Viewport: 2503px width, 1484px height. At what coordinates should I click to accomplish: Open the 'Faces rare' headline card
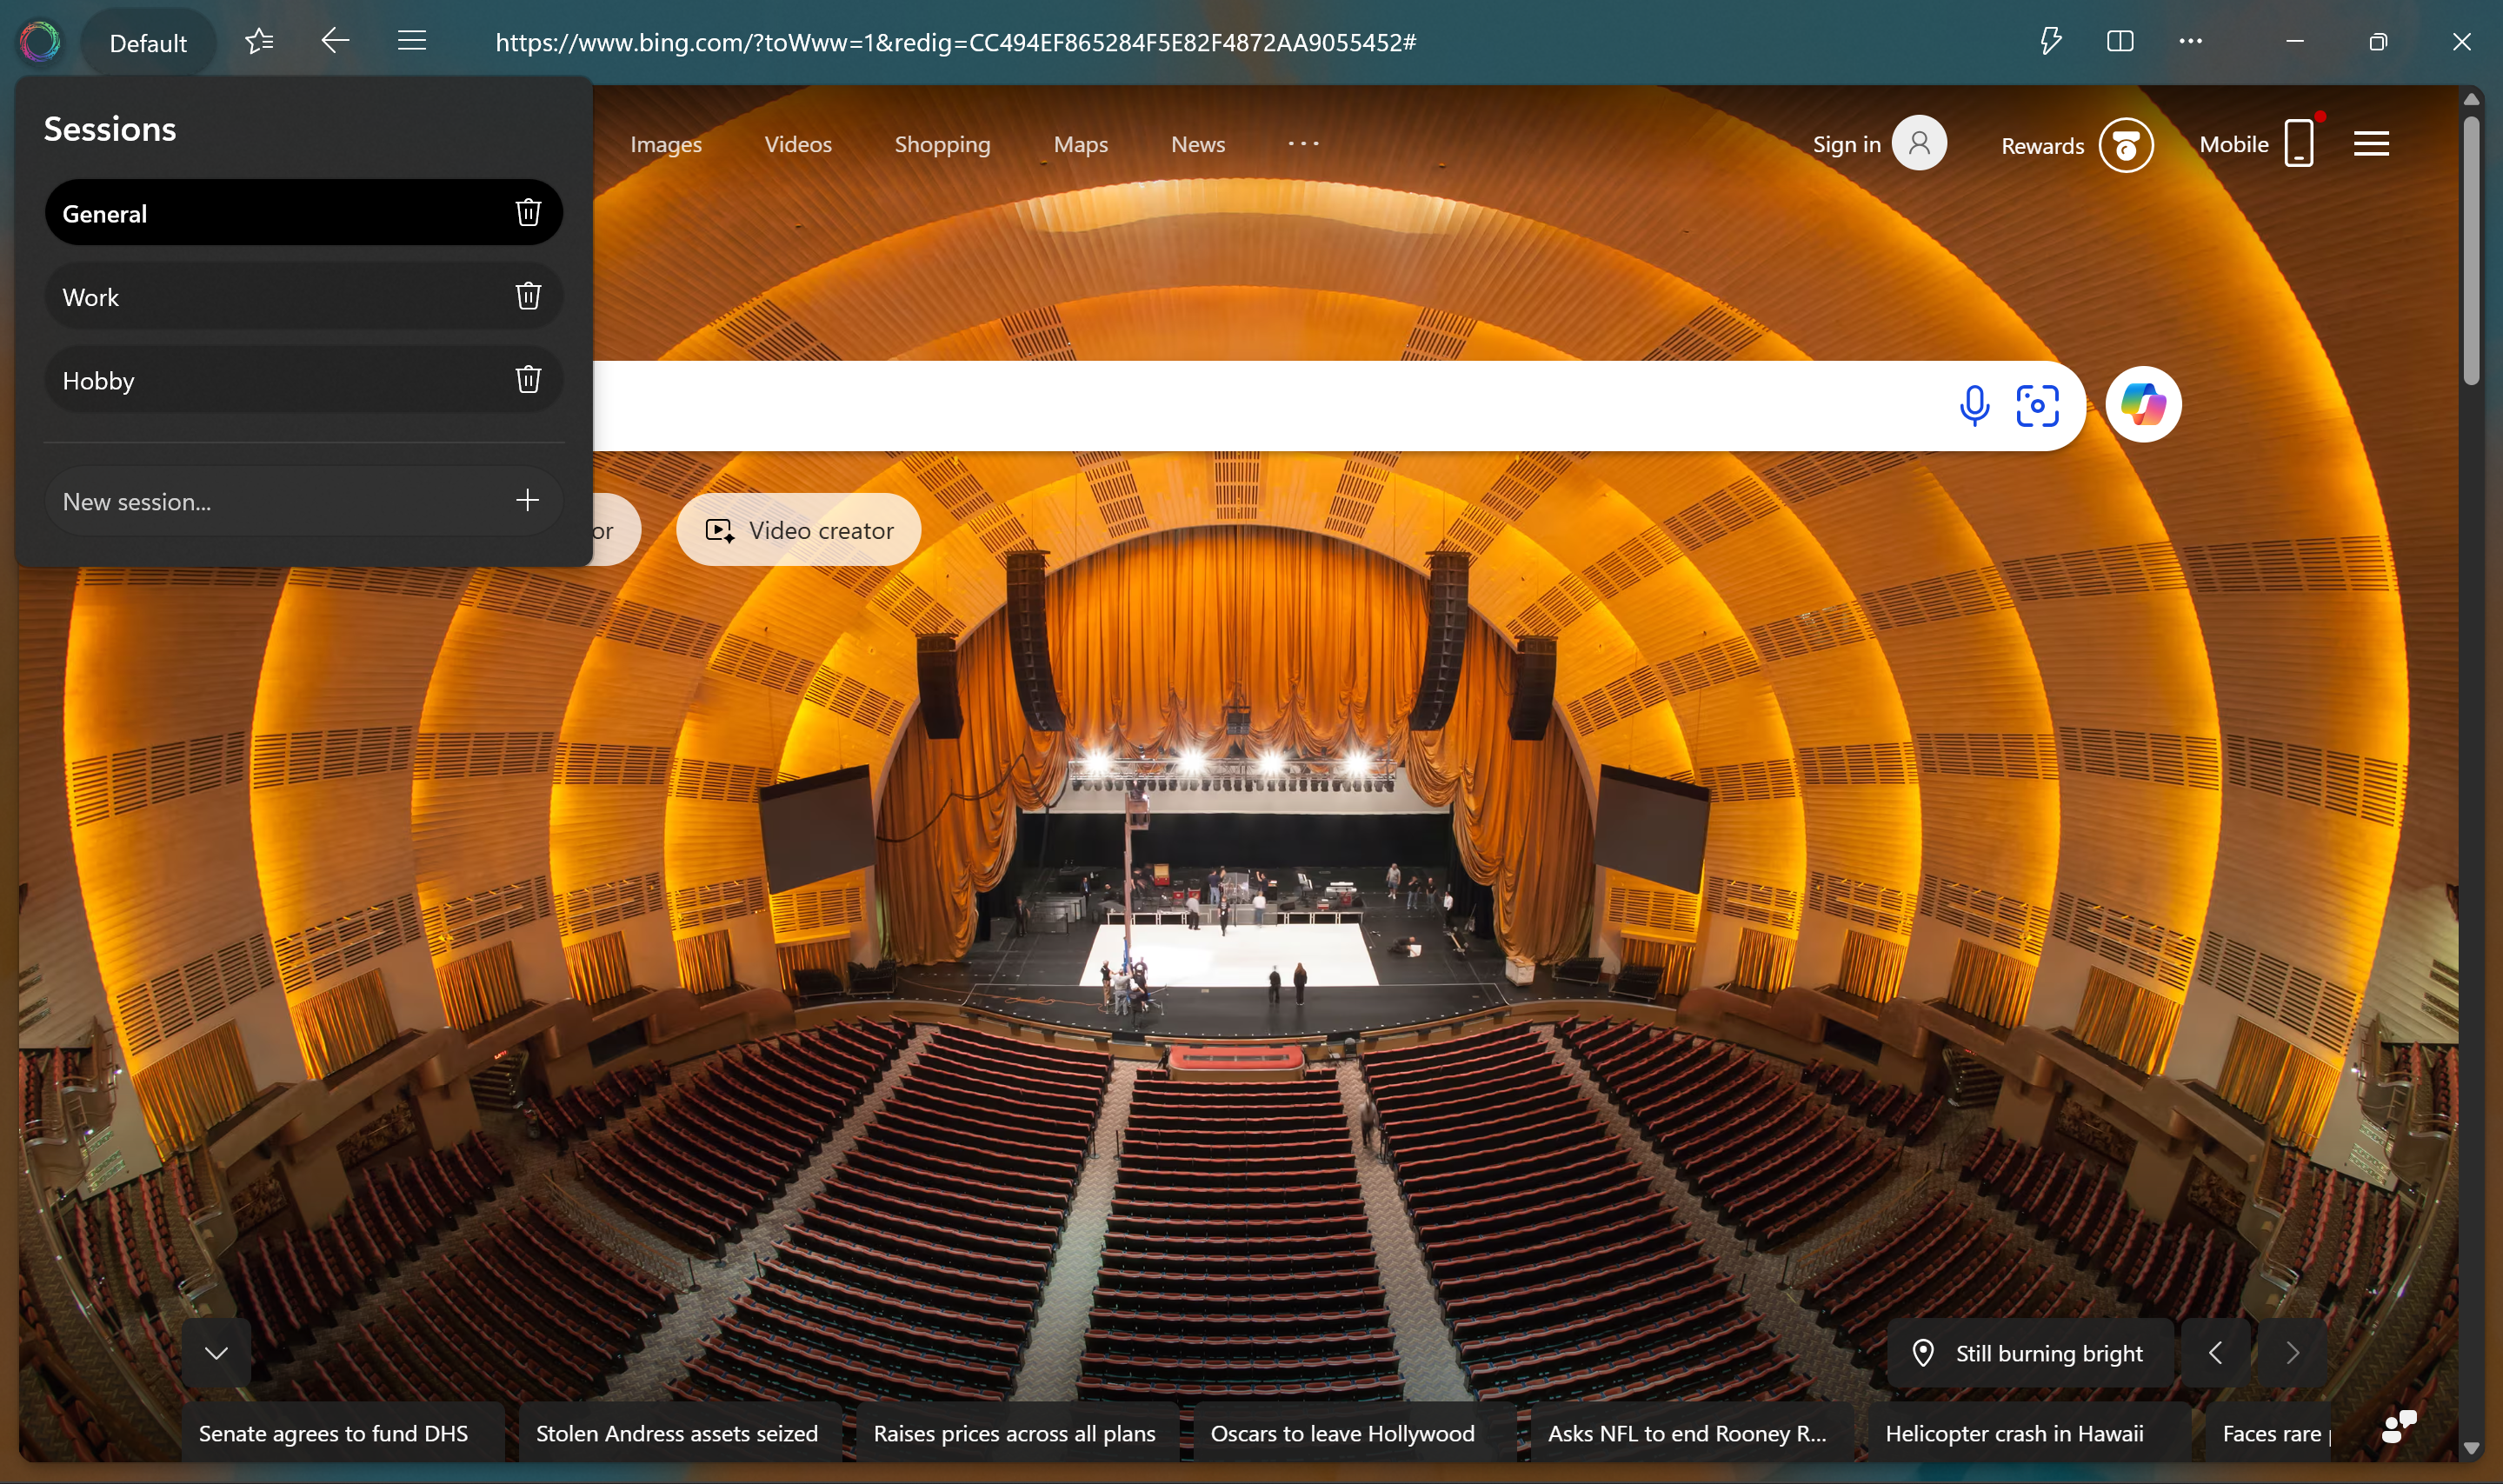pos(2270,1433)
